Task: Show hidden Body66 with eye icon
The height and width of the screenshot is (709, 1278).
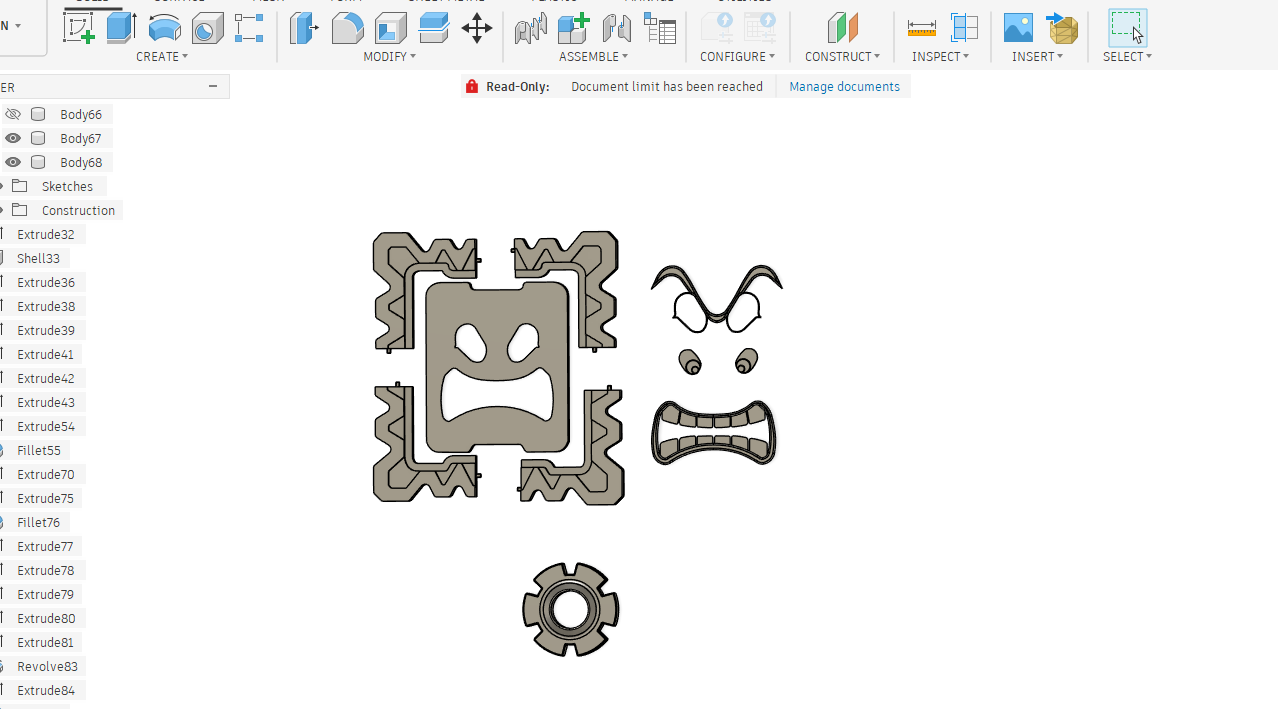Action: pos(13,114)
